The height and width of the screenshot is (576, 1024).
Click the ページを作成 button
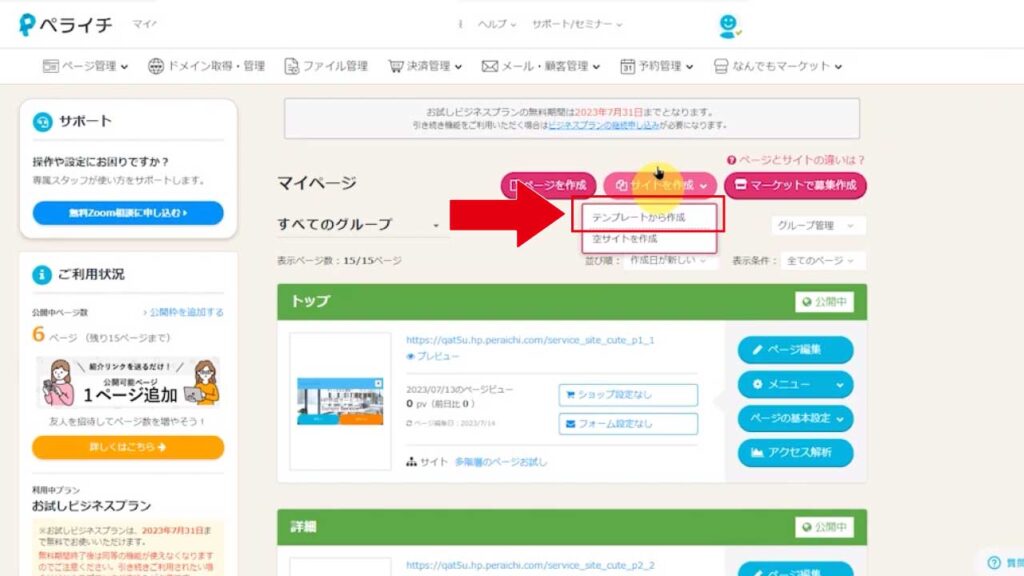pos(549,185)
